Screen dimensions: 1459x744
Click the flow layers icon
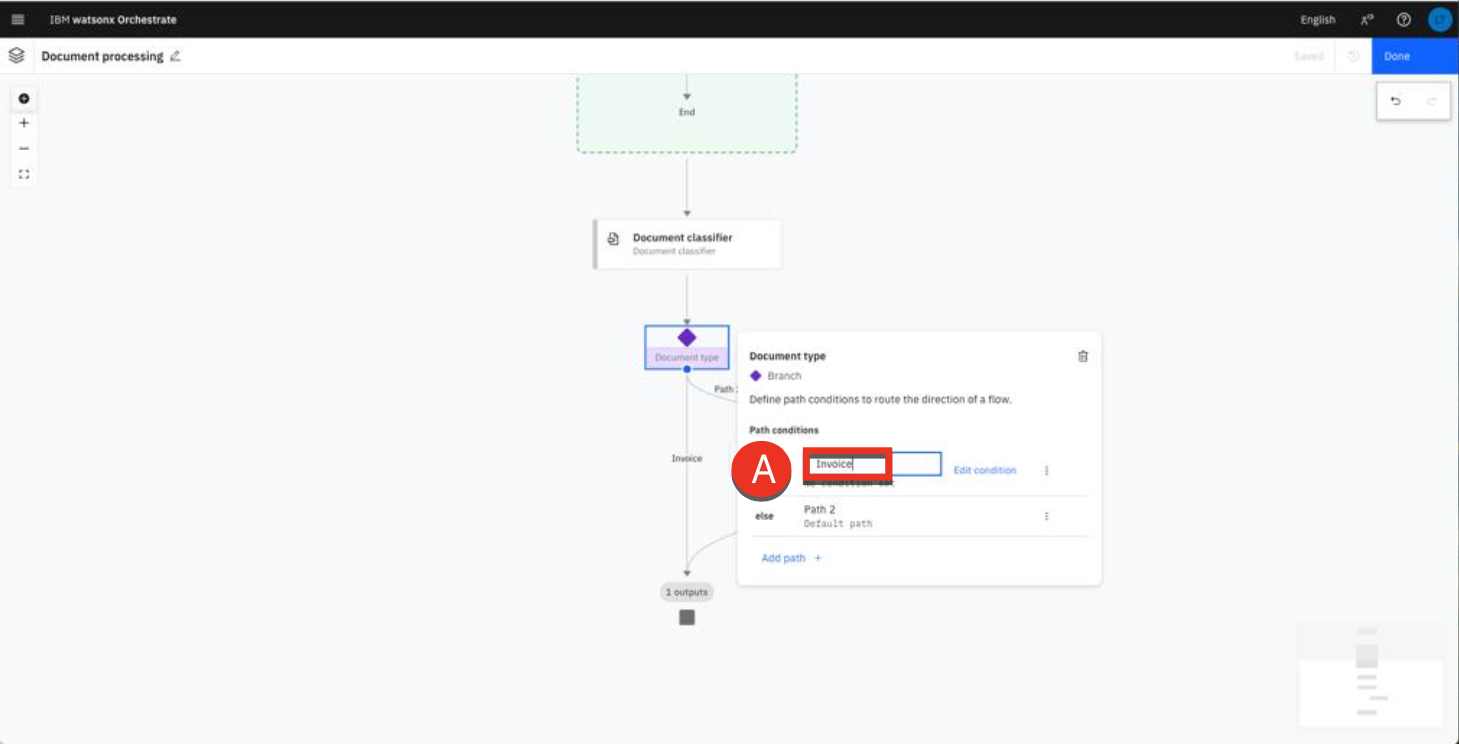16,56
